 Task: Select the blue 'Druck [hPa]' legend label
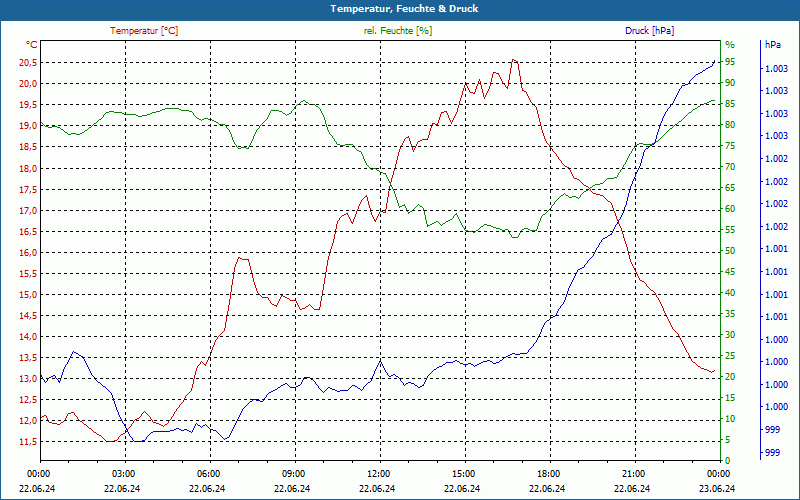point(649,31)
